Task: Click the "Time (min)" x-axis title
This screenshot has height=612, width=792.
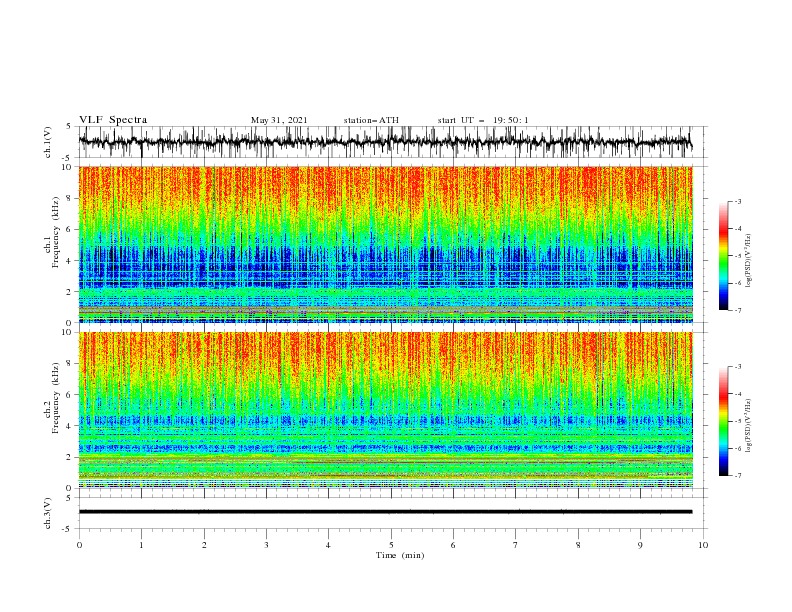Action: coord(400,555)
